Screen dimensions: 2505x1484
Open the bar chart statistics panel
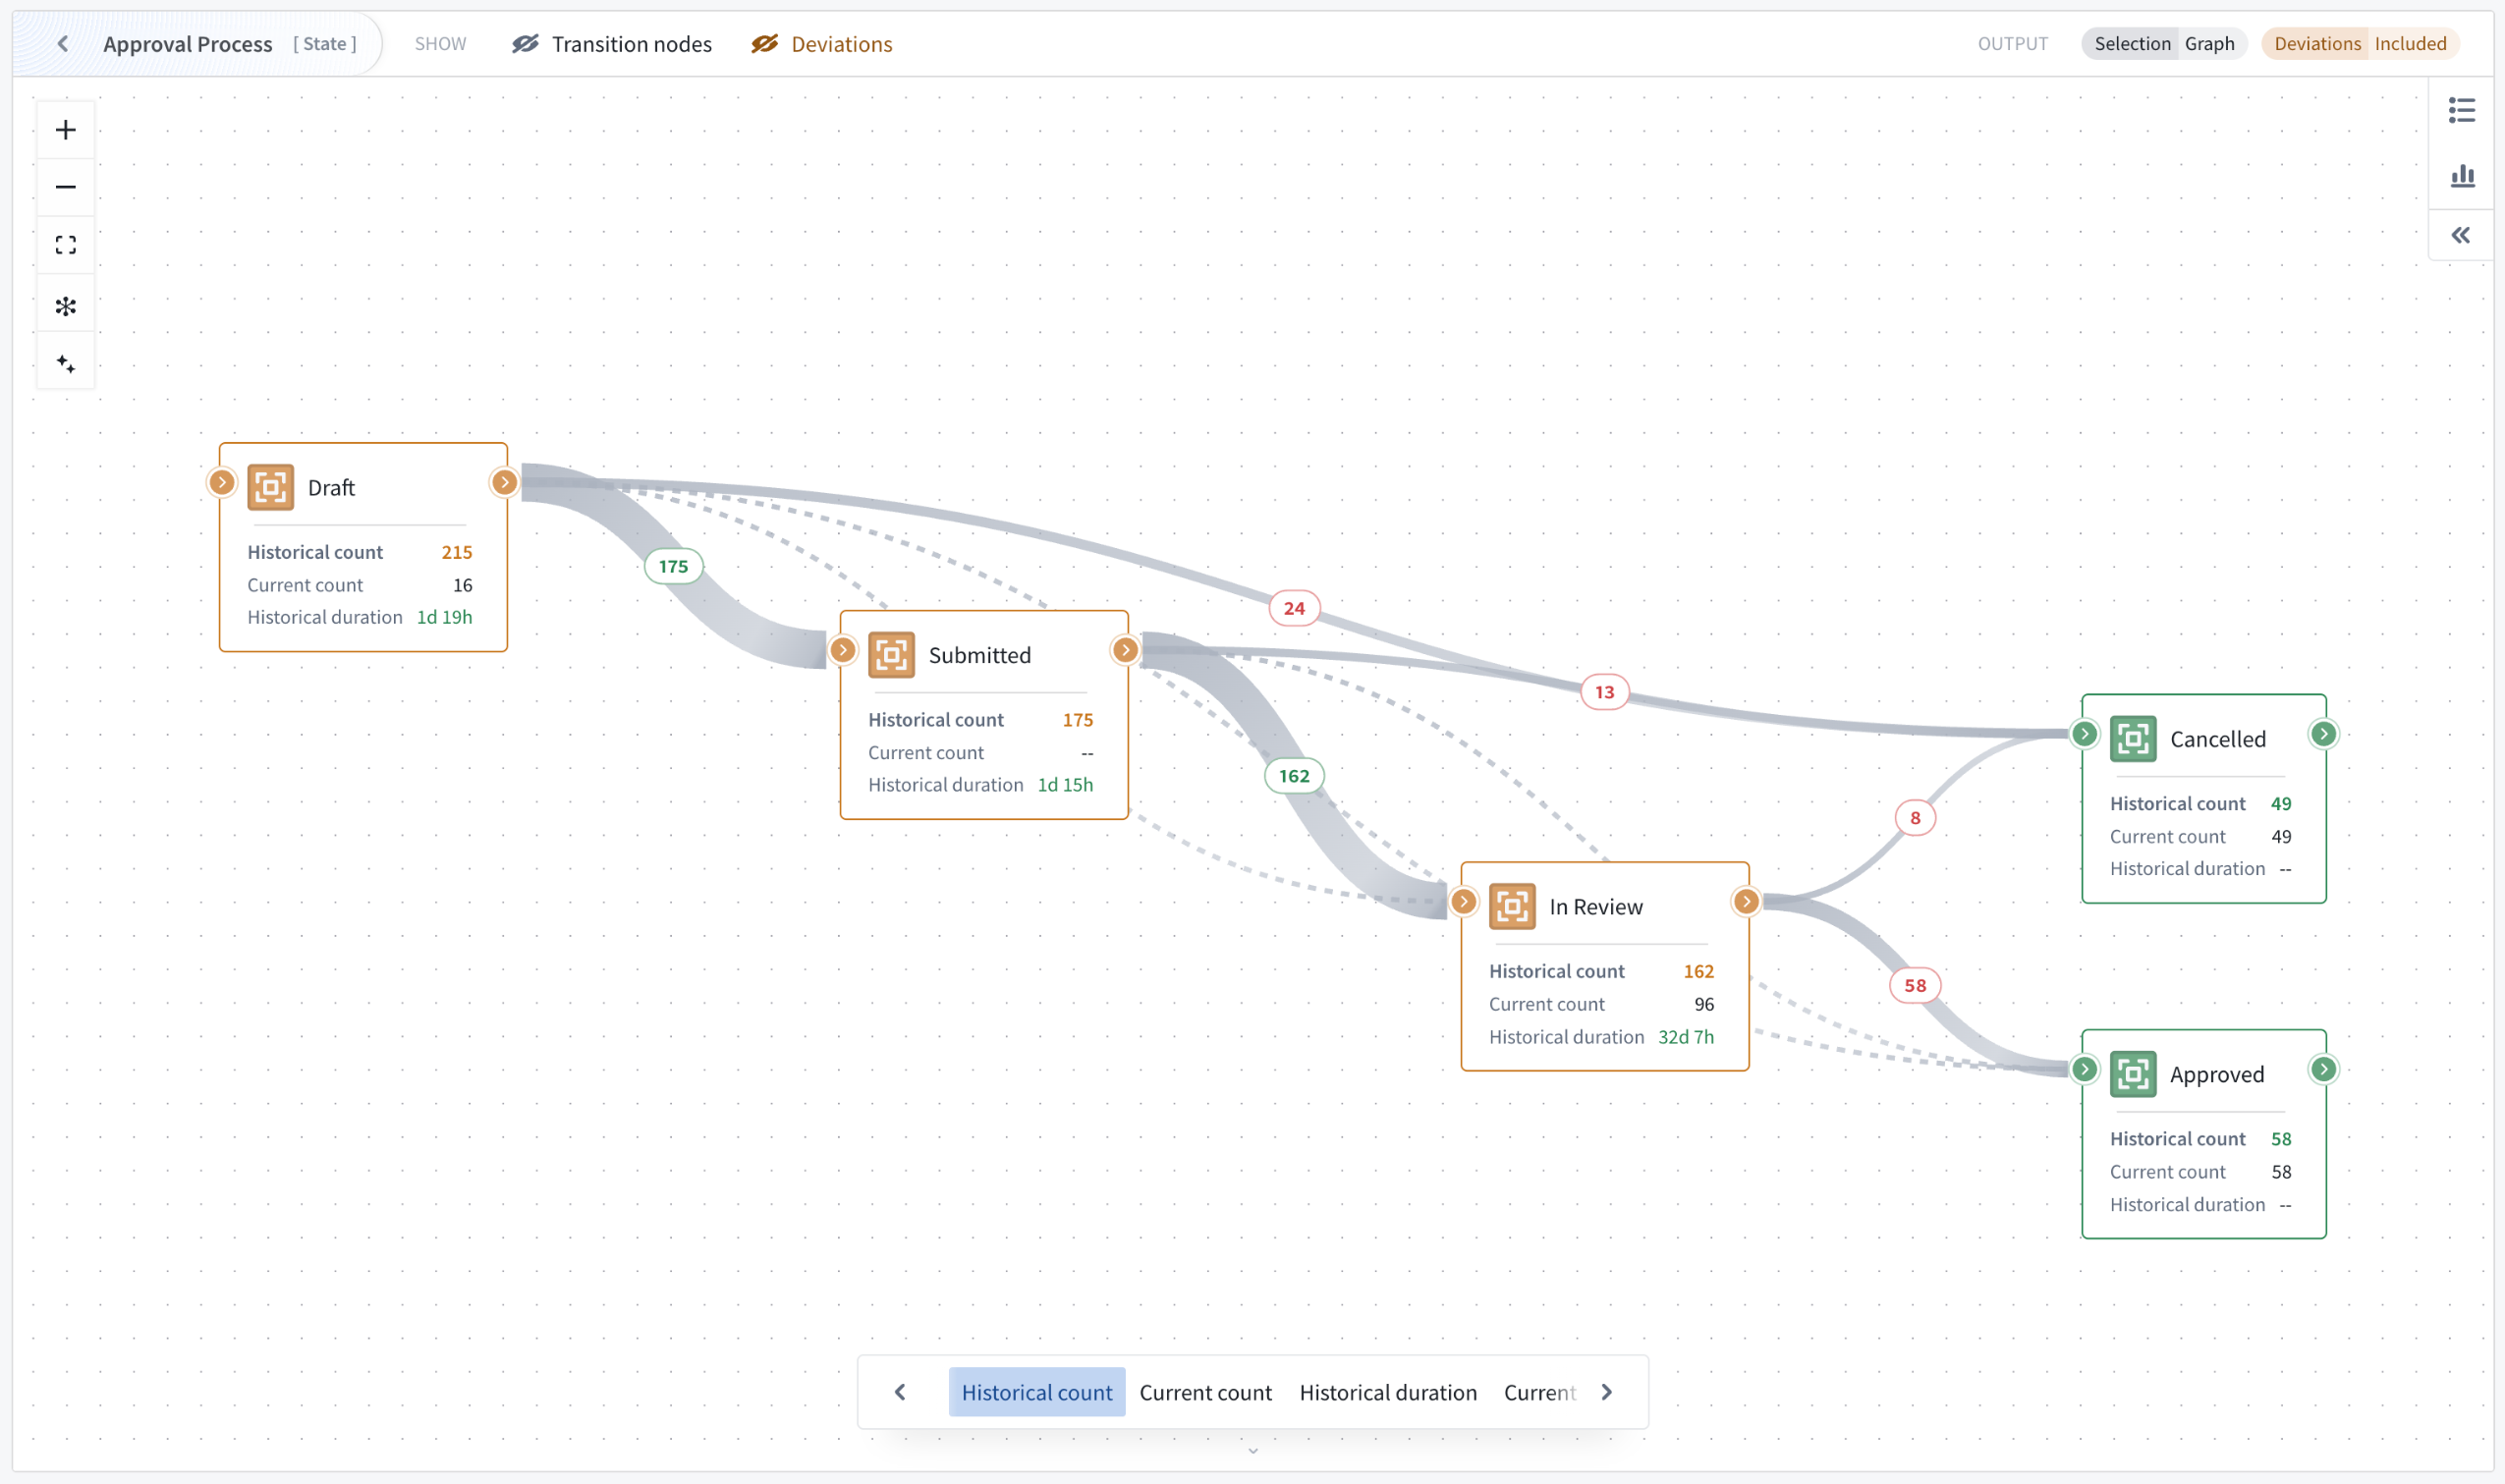coord(2462,176)
